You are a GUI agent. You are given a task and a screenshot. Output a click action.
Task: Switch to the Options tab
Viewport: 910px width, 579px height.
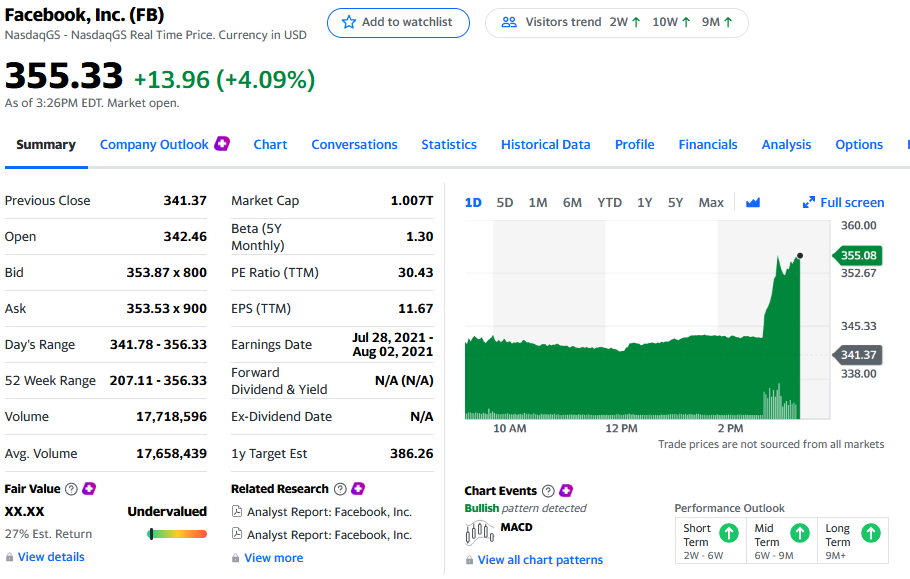click(859, 144)
